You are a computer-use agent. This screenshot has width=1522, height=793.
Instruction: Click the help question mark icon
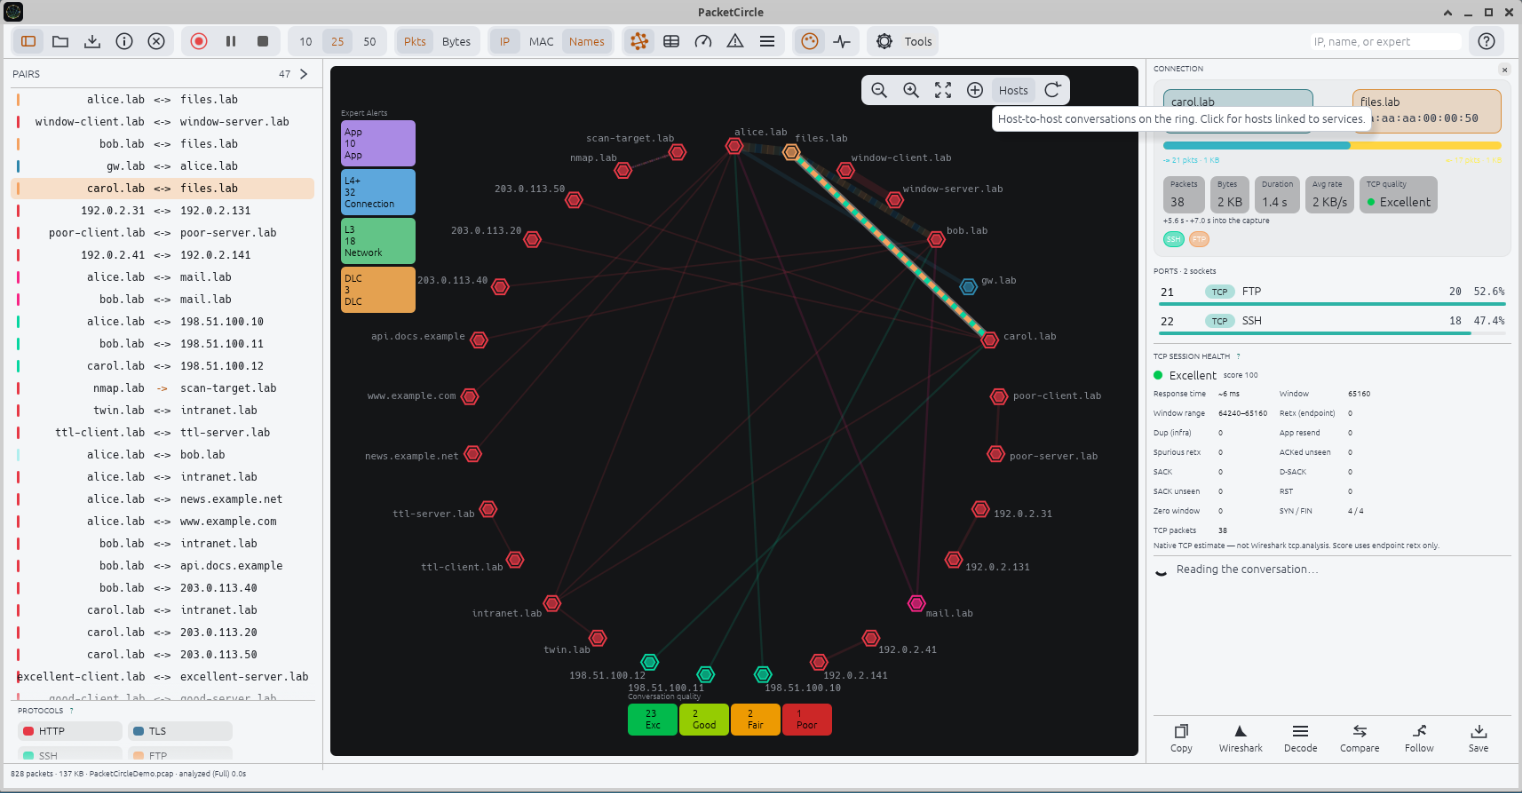(1486, 41)
